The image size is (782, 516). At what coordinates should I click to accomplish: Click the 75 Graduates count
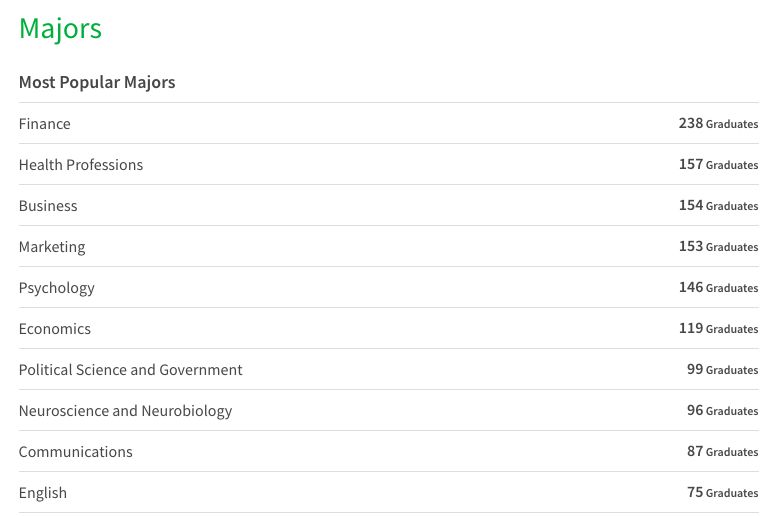[x=722, y=493]
